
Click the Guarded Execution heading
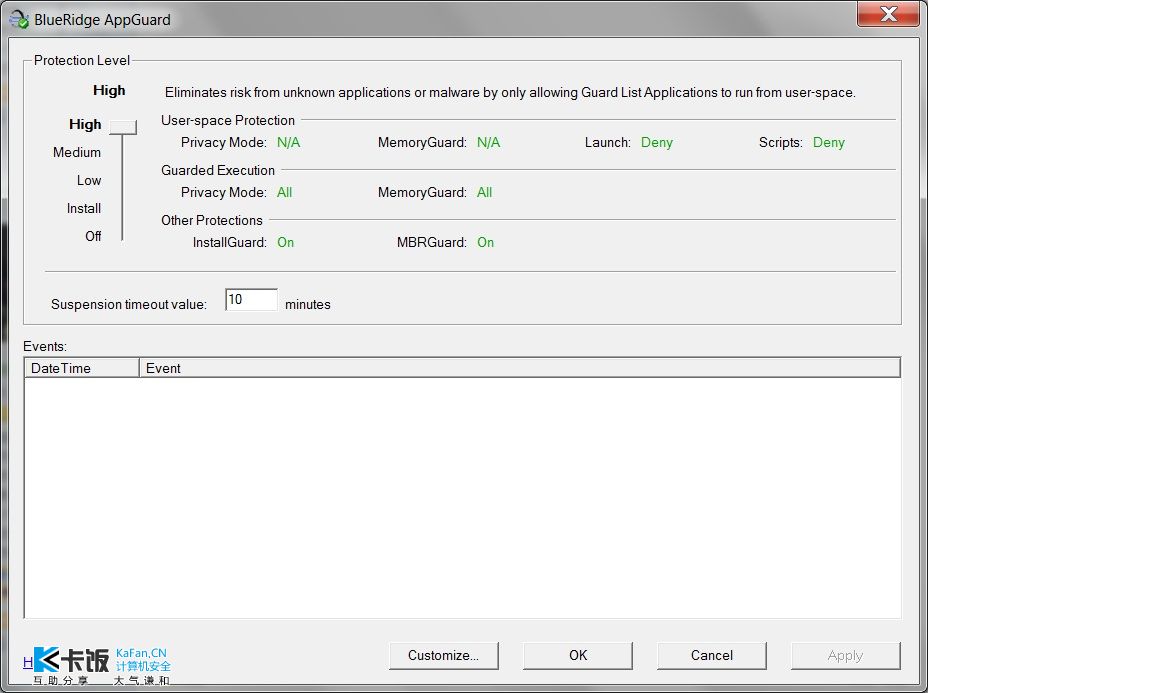pyautogui.click(x=217, y=170)
